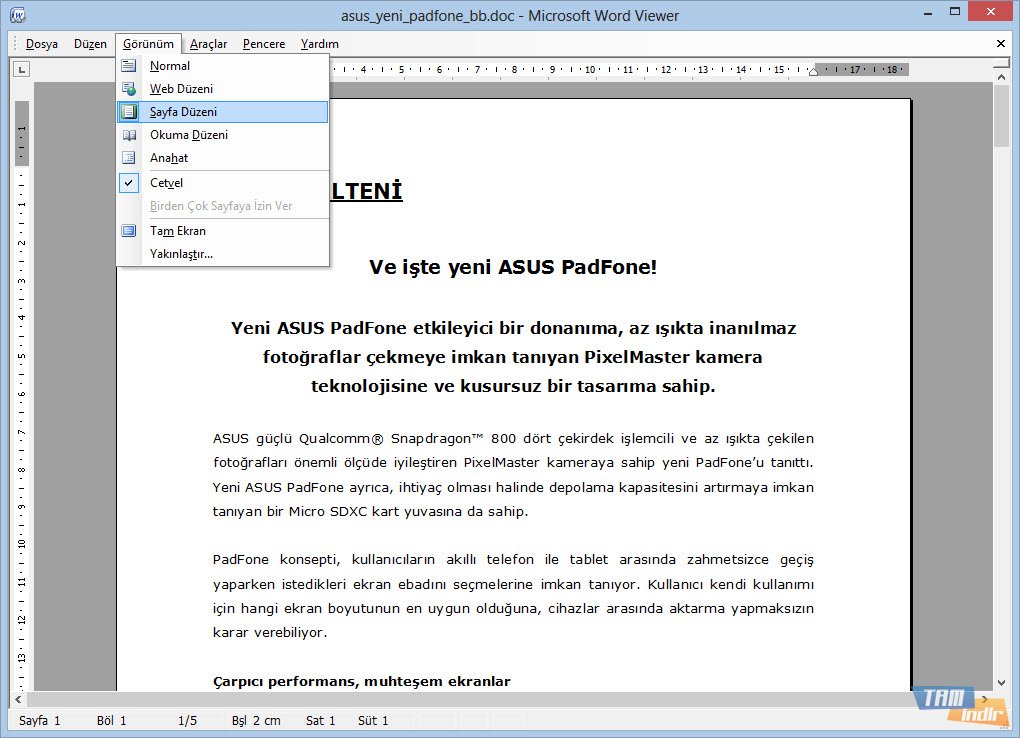Click the vertical scrollbar up arrow
This screenshot has height=738, width=1020.
[1001, 77]
